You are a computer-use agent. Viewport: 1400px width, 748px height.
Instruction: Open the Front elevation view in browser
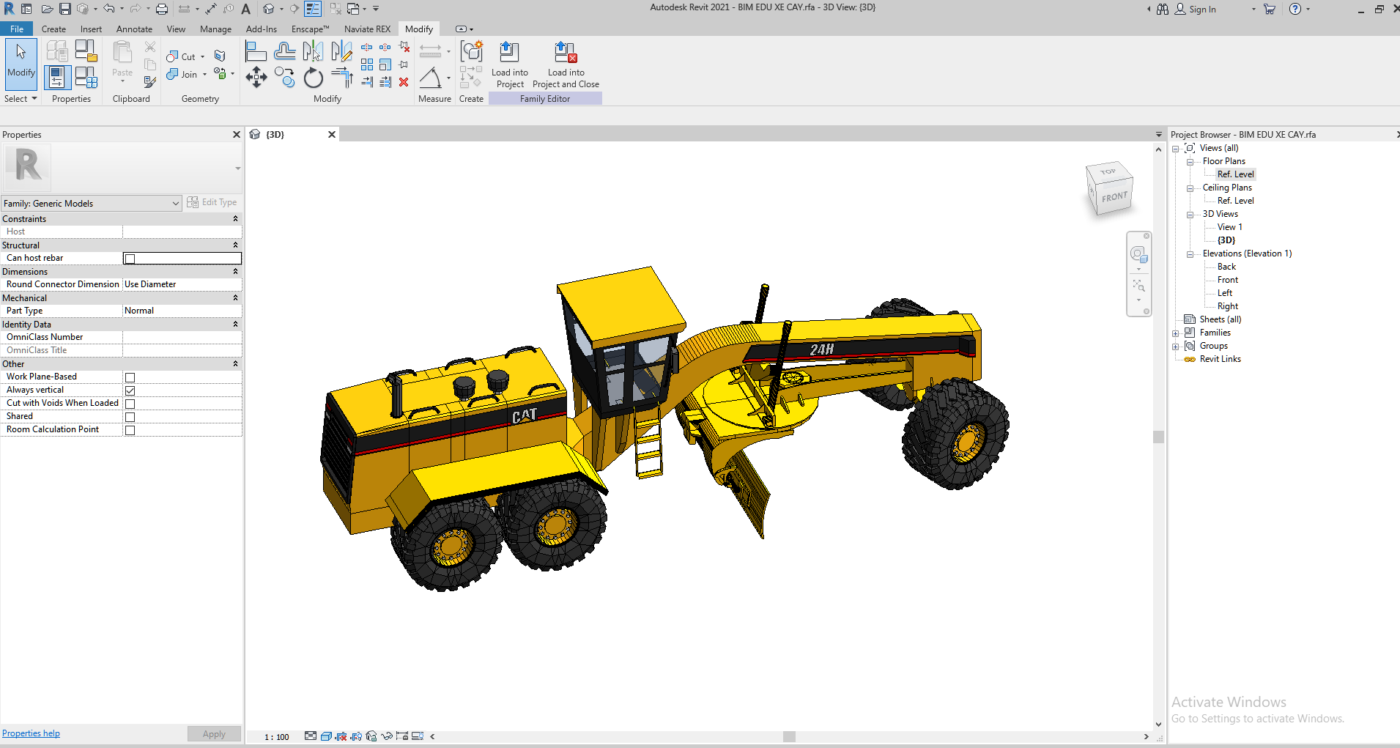1227,280
